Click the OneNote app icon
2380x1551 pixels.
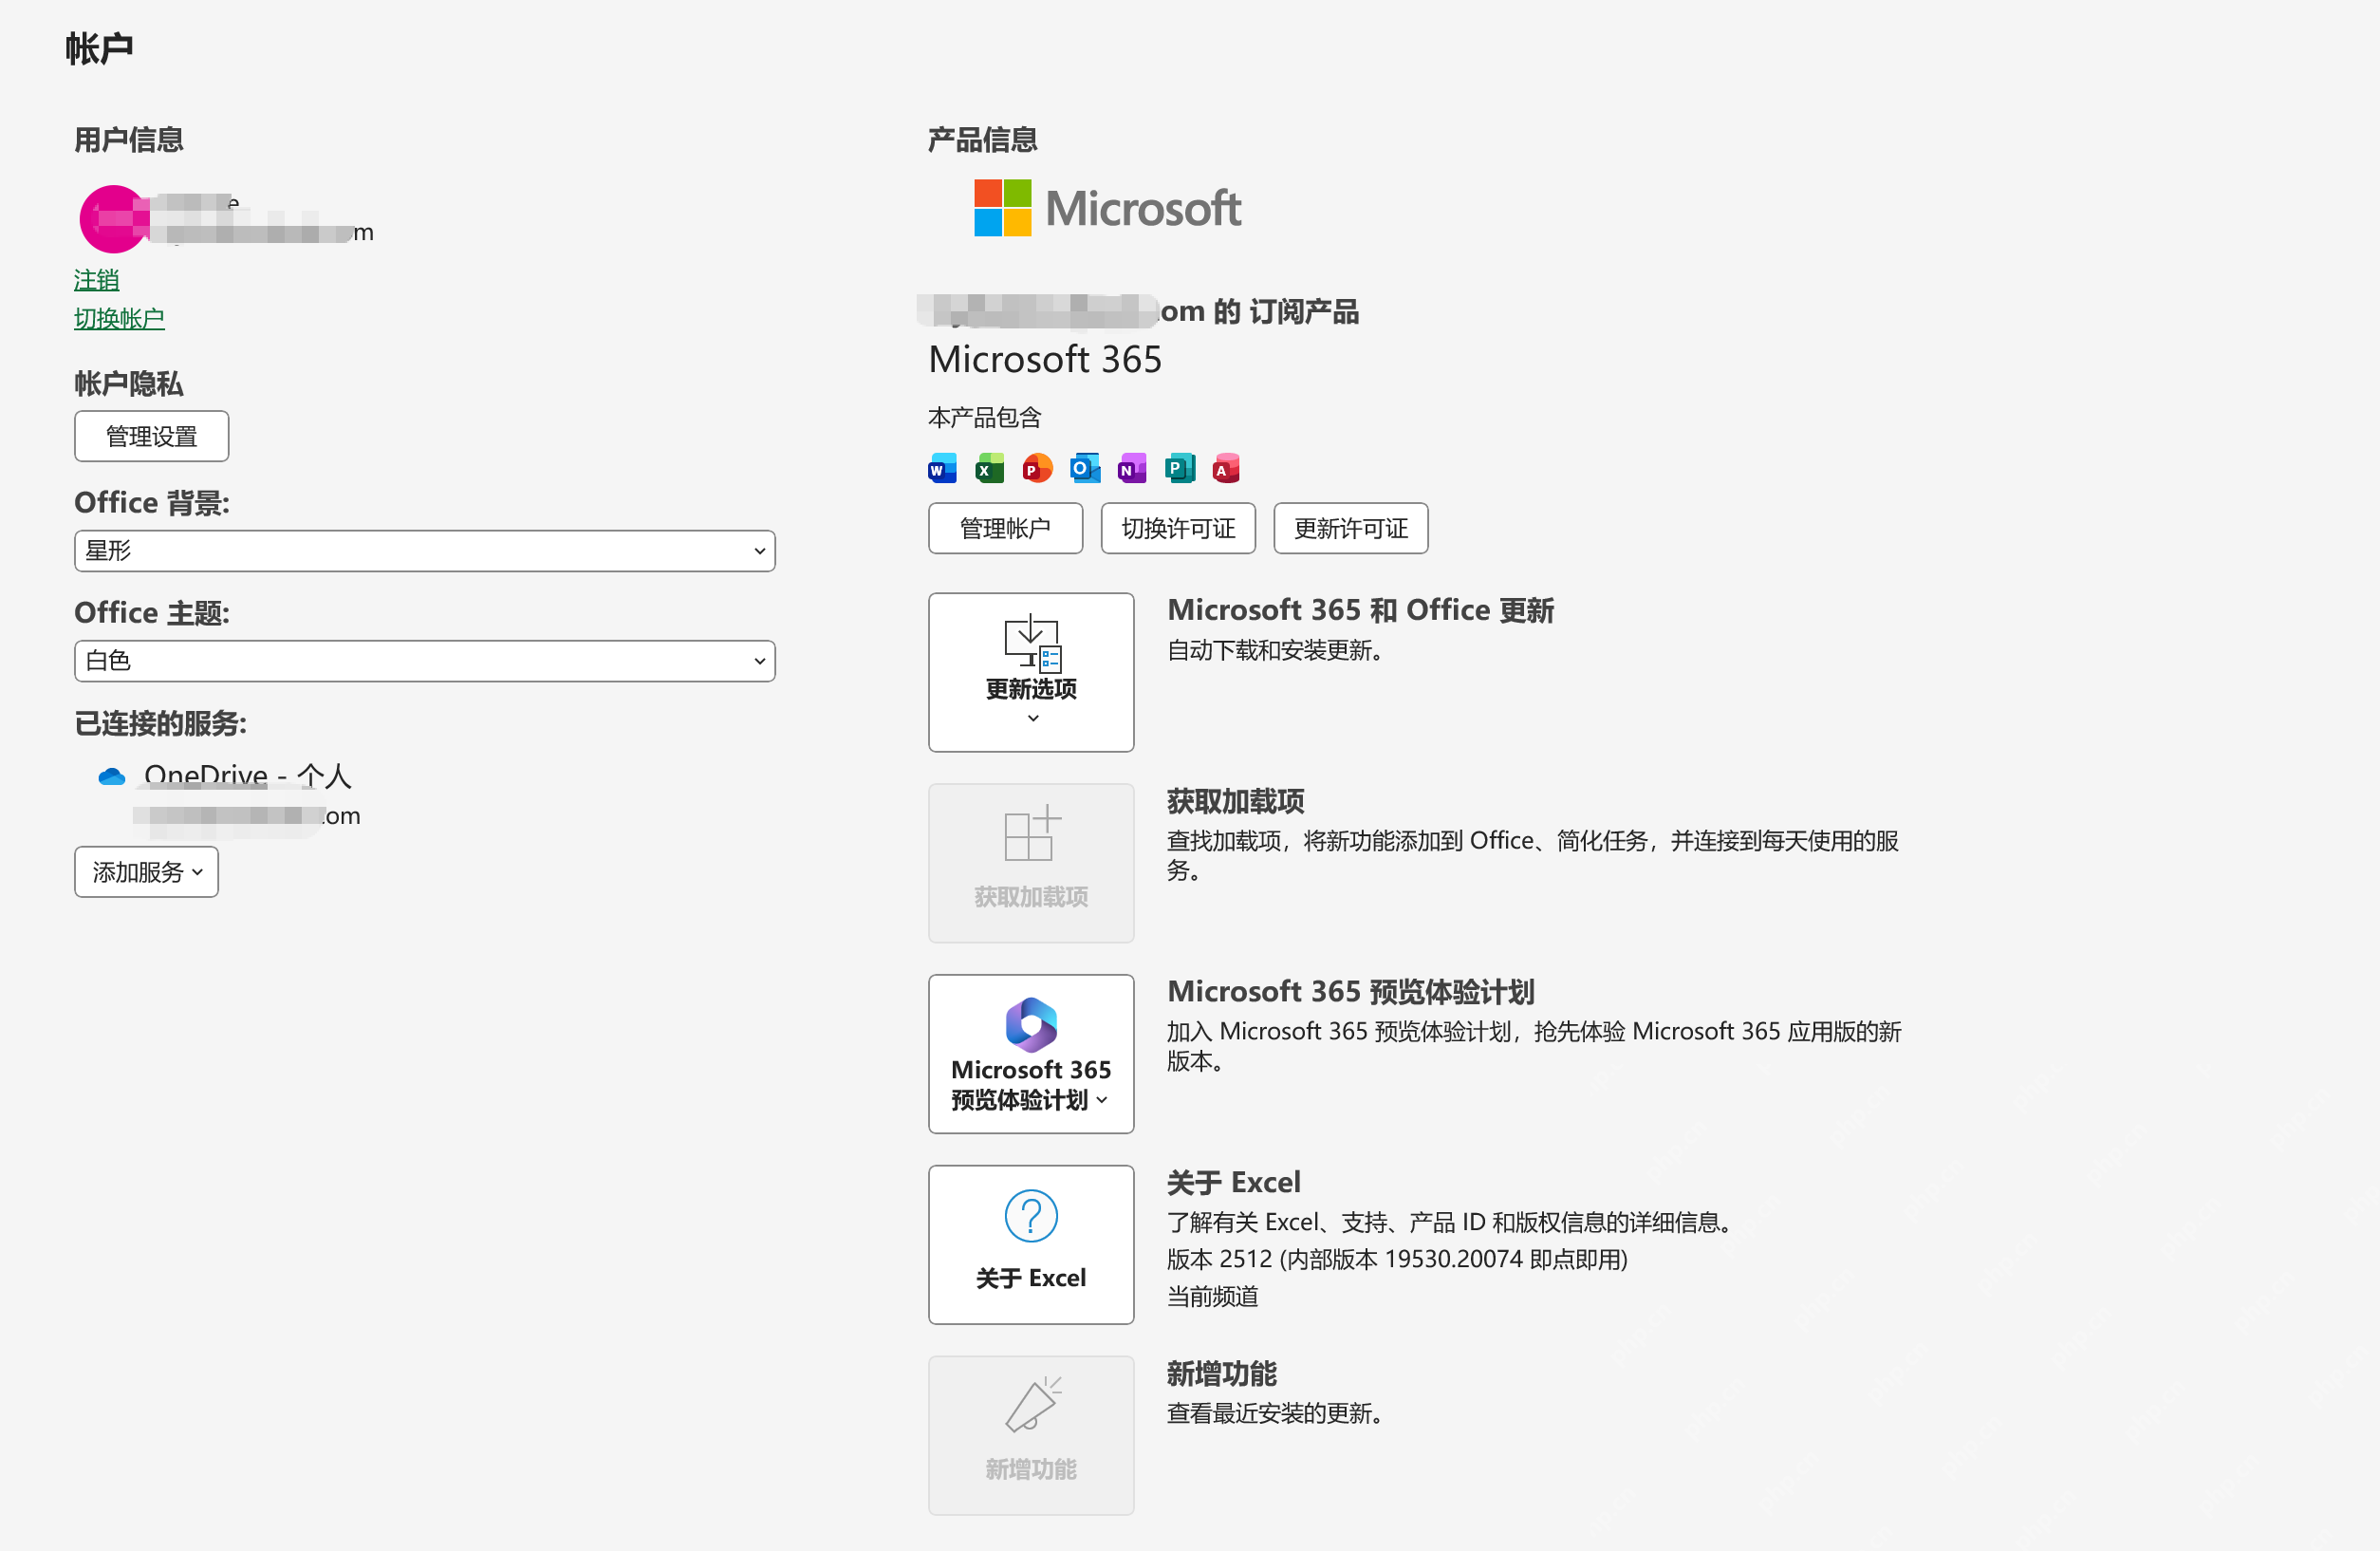pyautogui.click(x=1132, y=468)
